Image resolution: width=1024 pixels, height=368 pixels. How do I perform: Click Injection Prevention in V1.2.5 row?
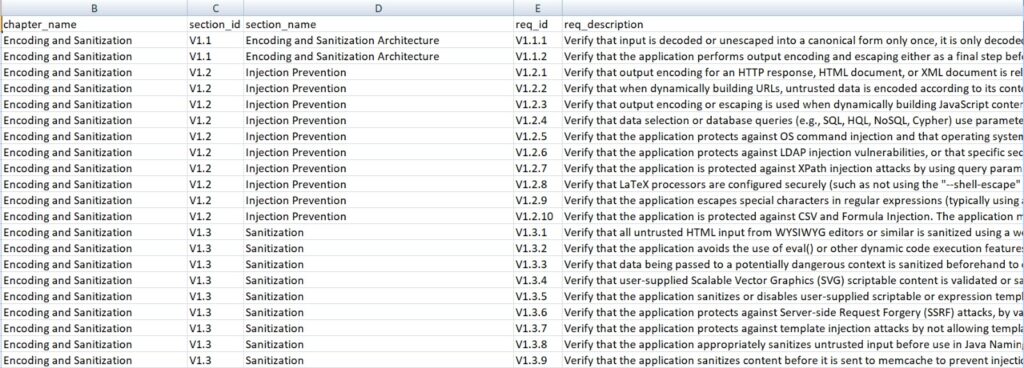(378, 136)
